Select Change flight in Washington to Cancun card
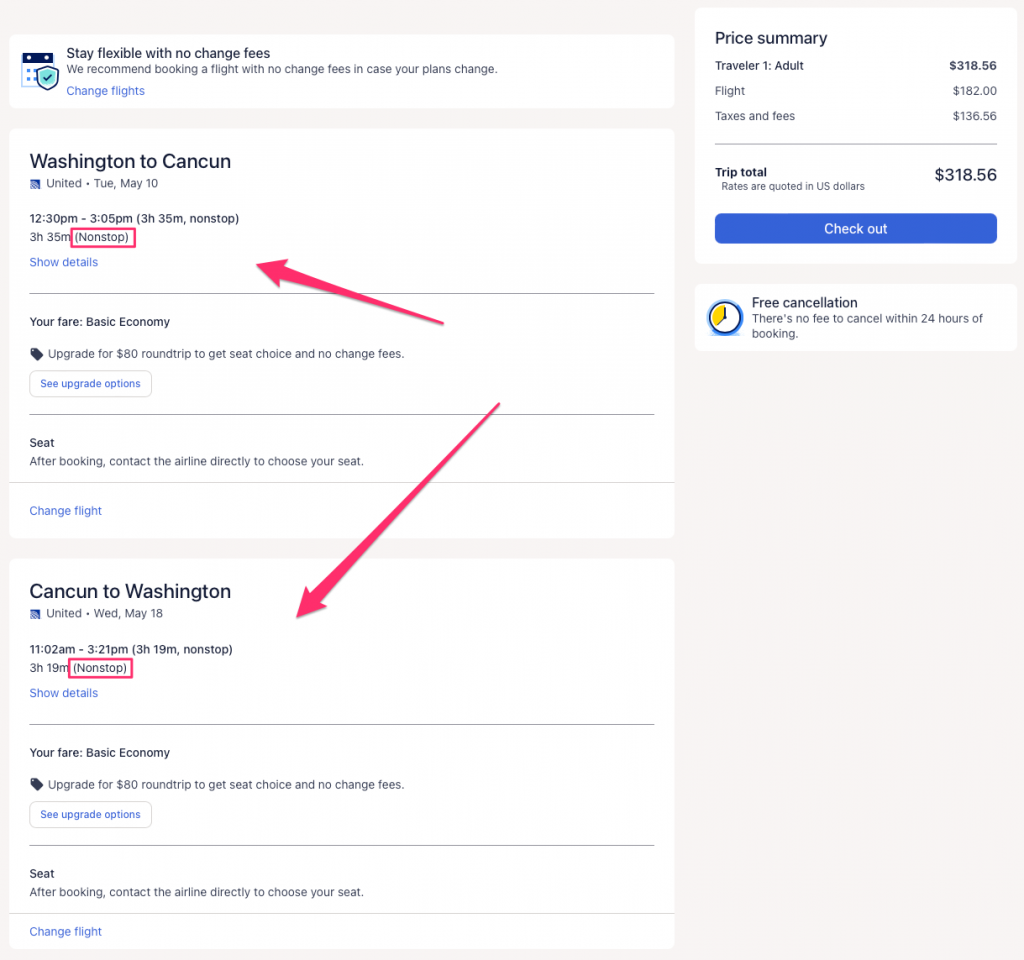This screenshot has width=1024, height=960. [x=66, y=511]
